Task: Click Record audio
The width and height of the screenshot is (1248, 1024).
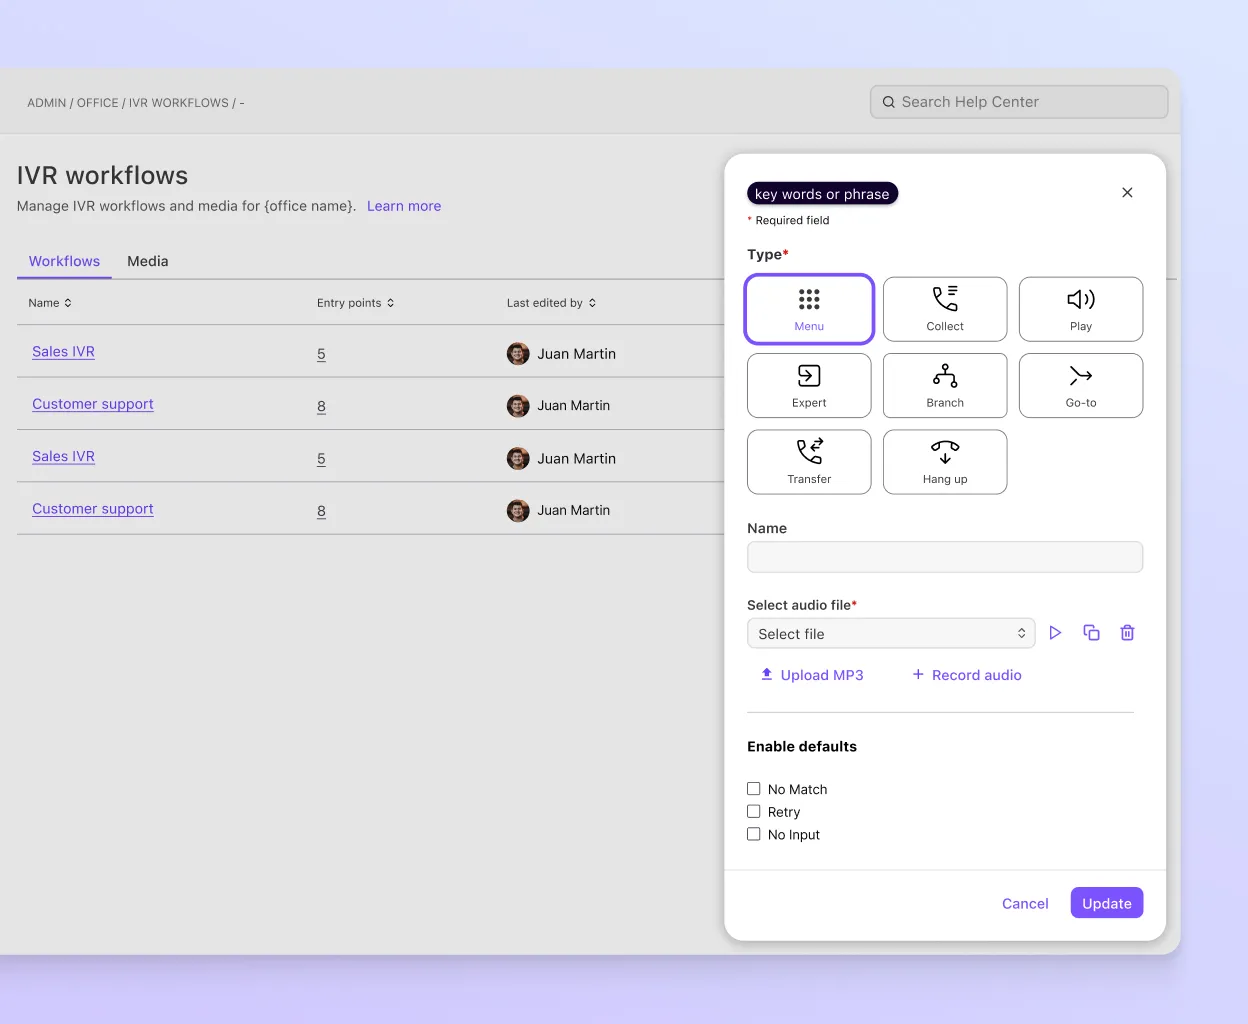Action: click(967, 675)
